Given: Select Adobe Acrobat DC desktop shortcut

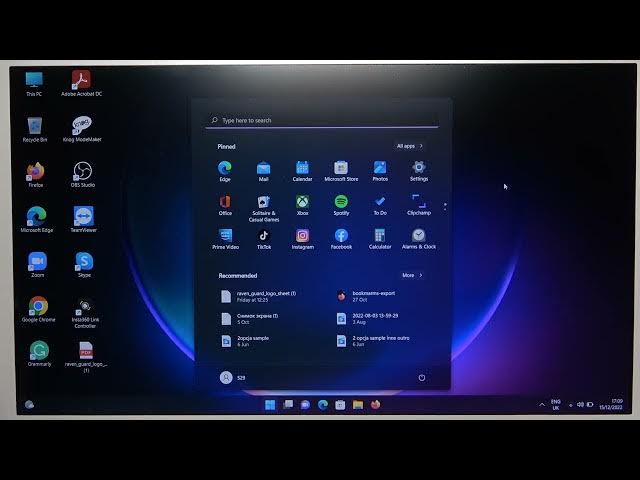Looking at the screenshot, I should click(81, 83).
